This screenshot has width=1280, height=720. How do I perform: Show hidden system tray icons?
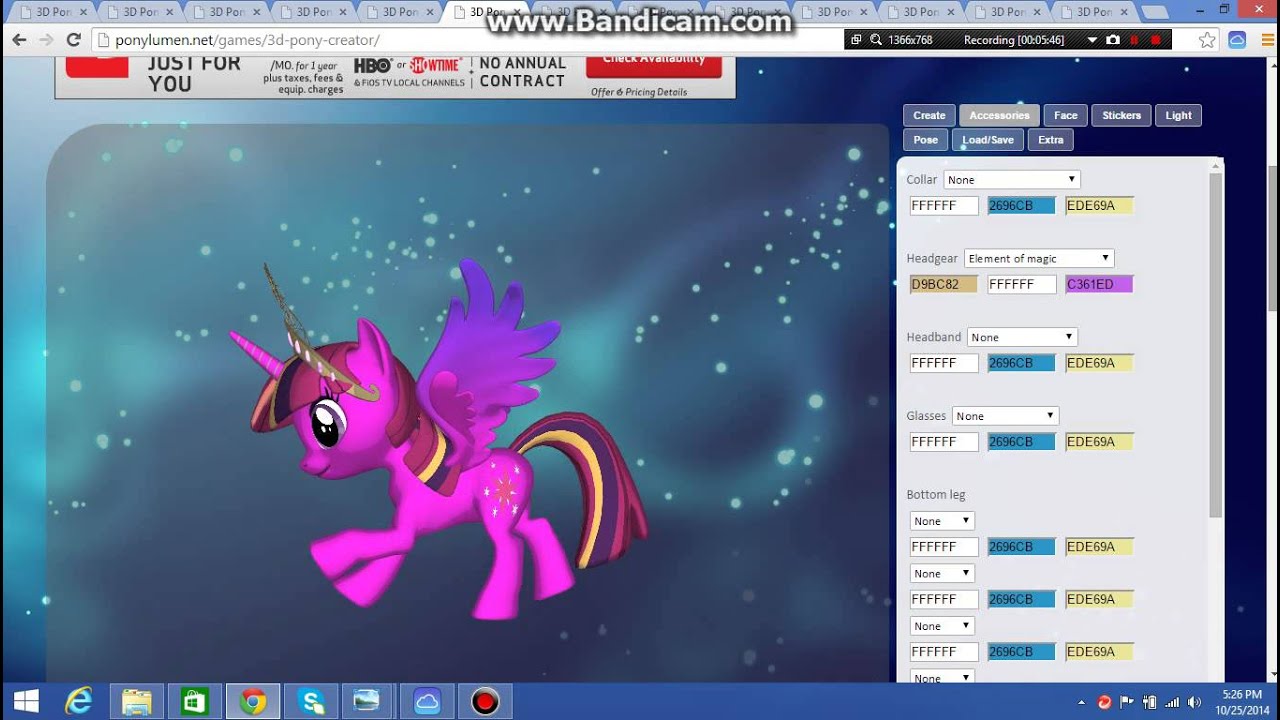pyautogui.click(x=1083, y=702)
